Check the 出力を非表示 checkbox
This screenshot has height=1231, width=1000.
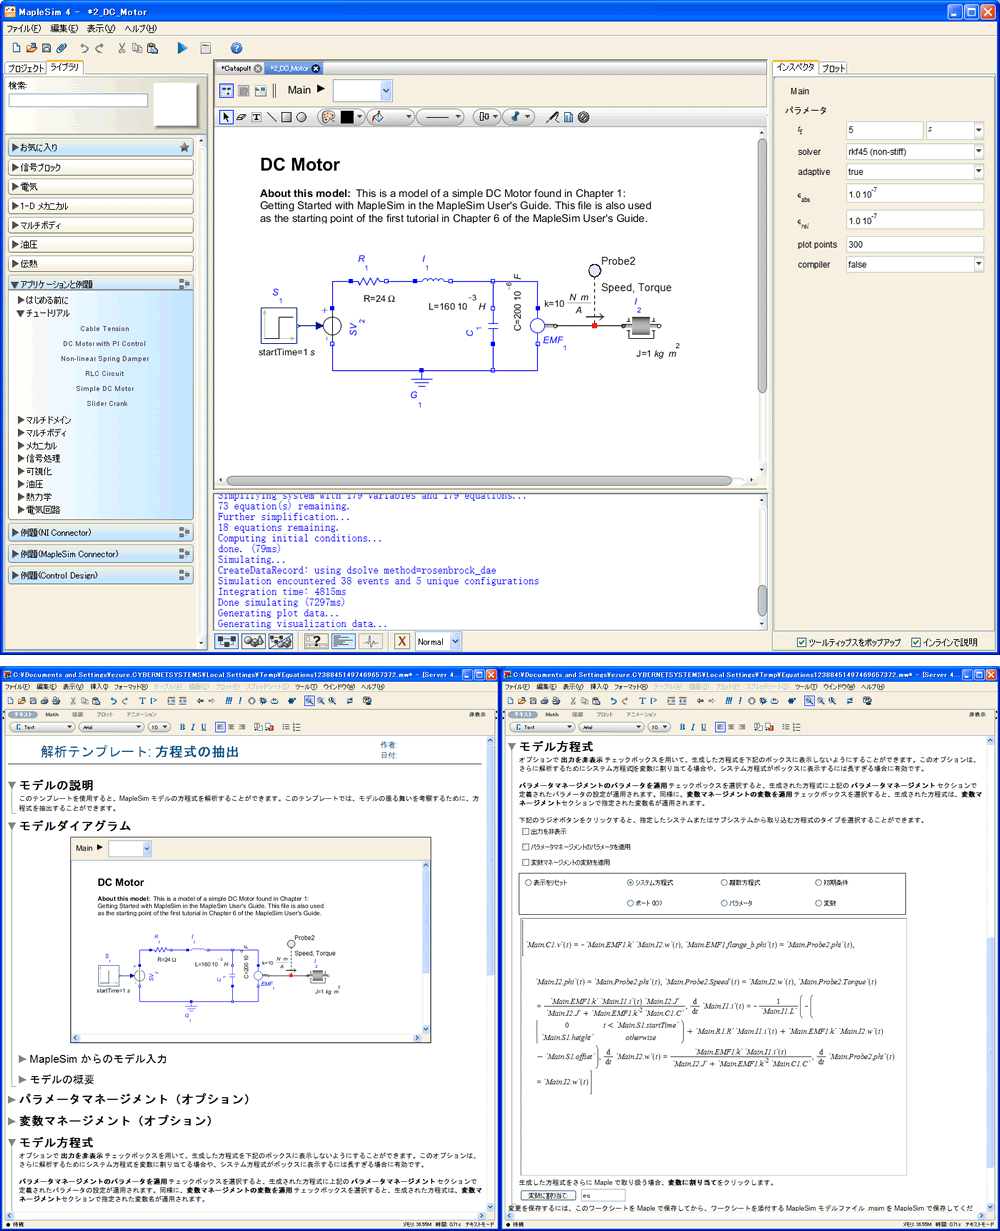[x=527, y=831]
